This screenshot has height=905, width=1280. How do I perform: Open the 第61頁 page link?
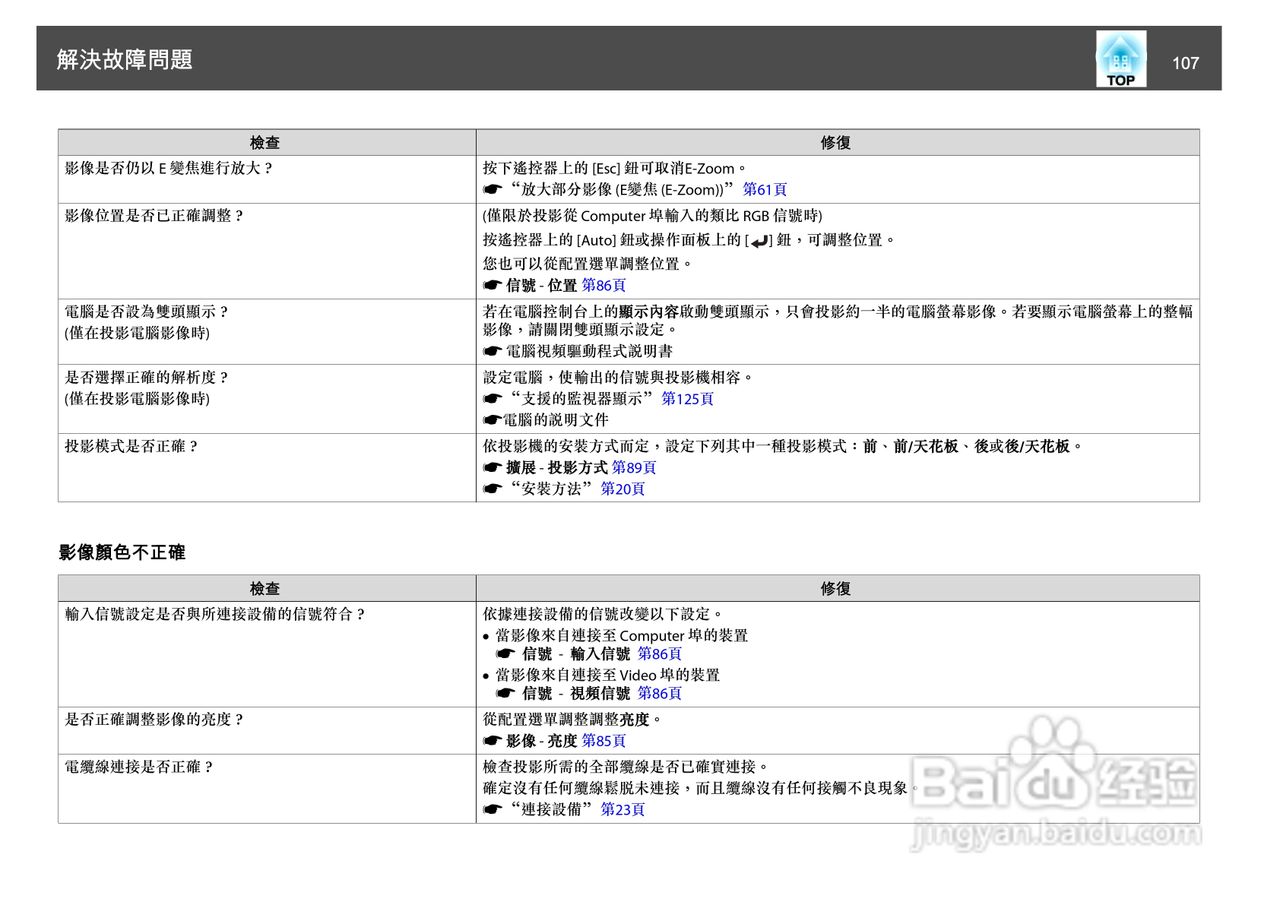765,189
